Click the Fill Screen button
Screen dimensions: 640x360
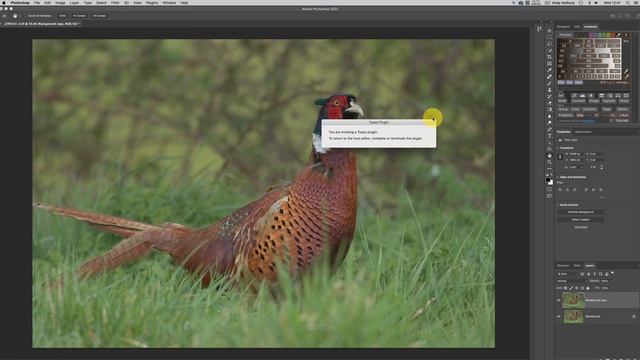point(99,16)
